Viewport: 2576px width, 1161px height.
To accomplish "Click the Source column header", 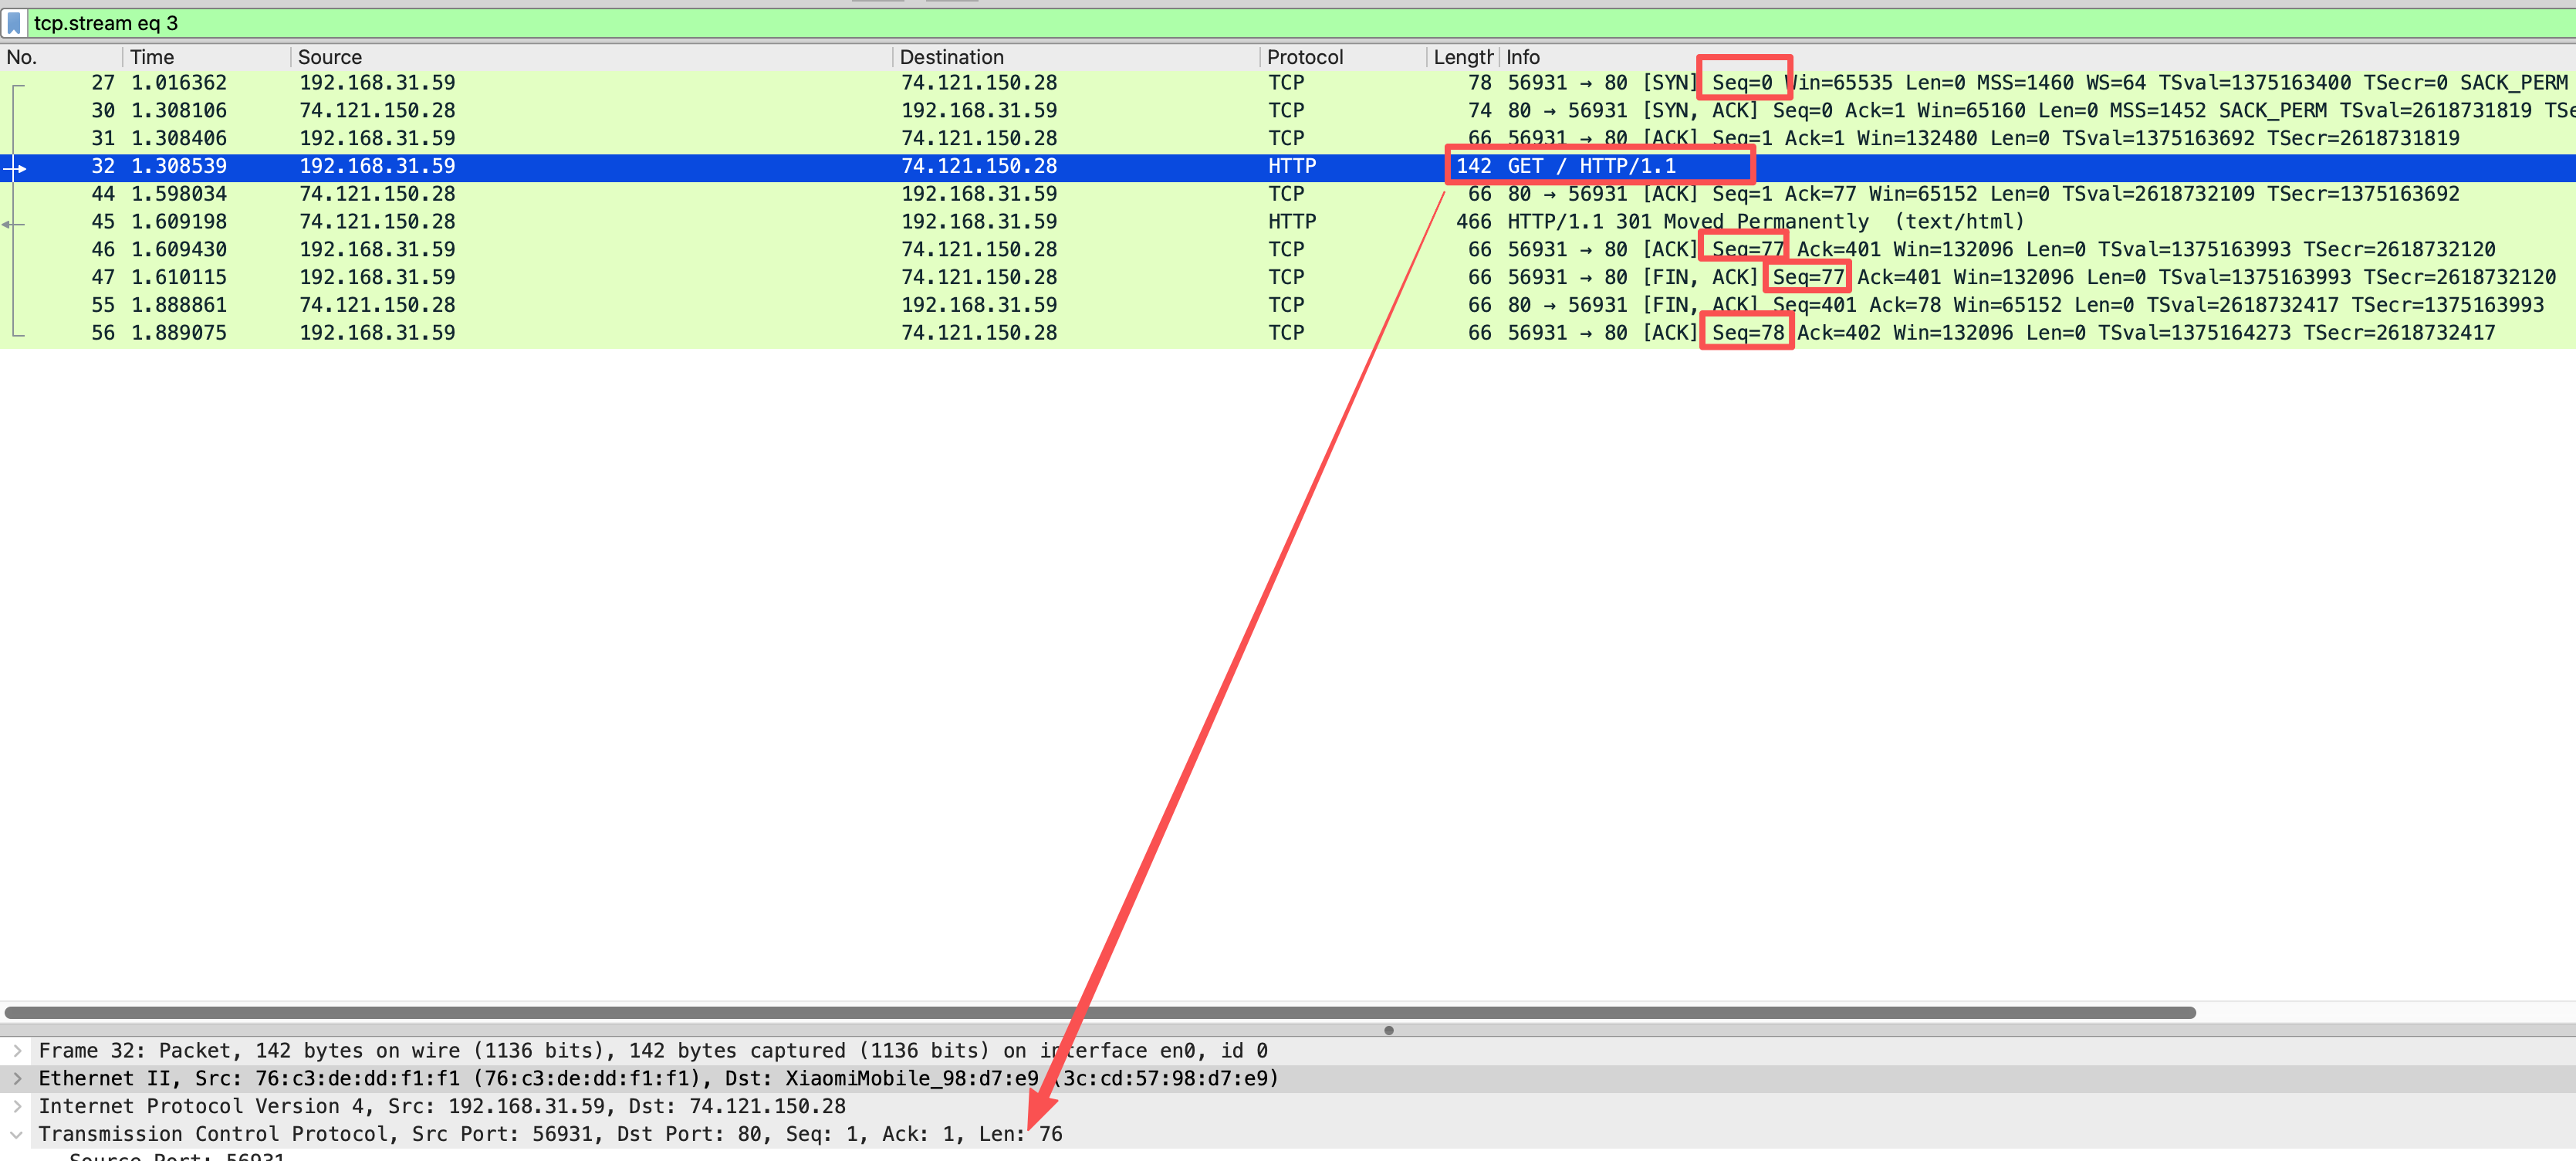I will (x=330, y=57).
